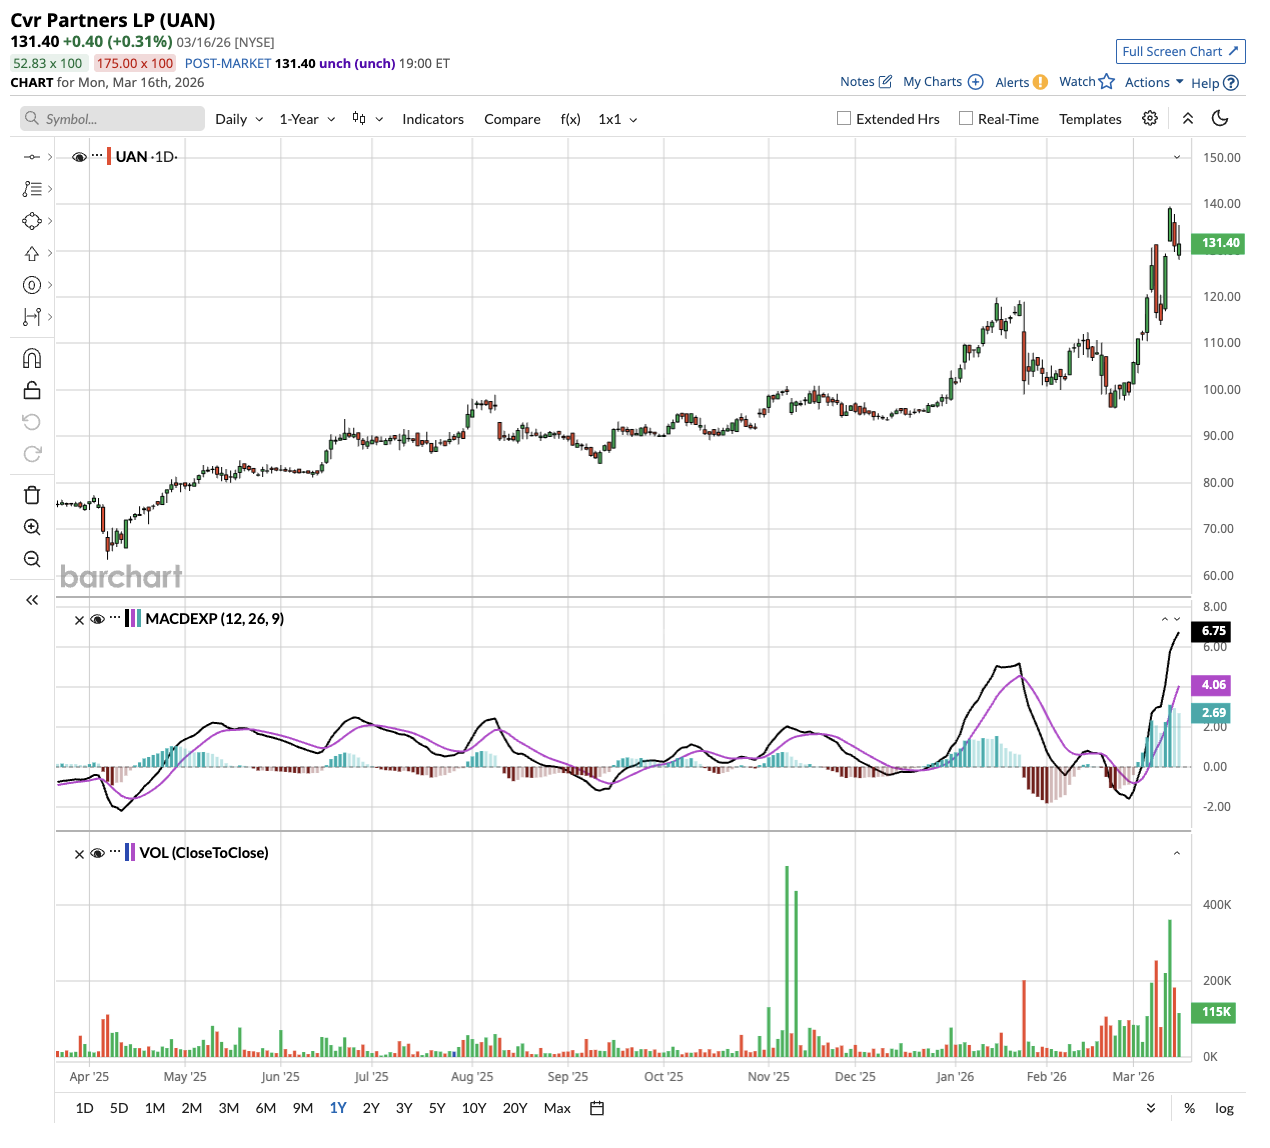Add UAN to Watchlist star
Screen dimensions: 1270x1148
point(1087,82)
